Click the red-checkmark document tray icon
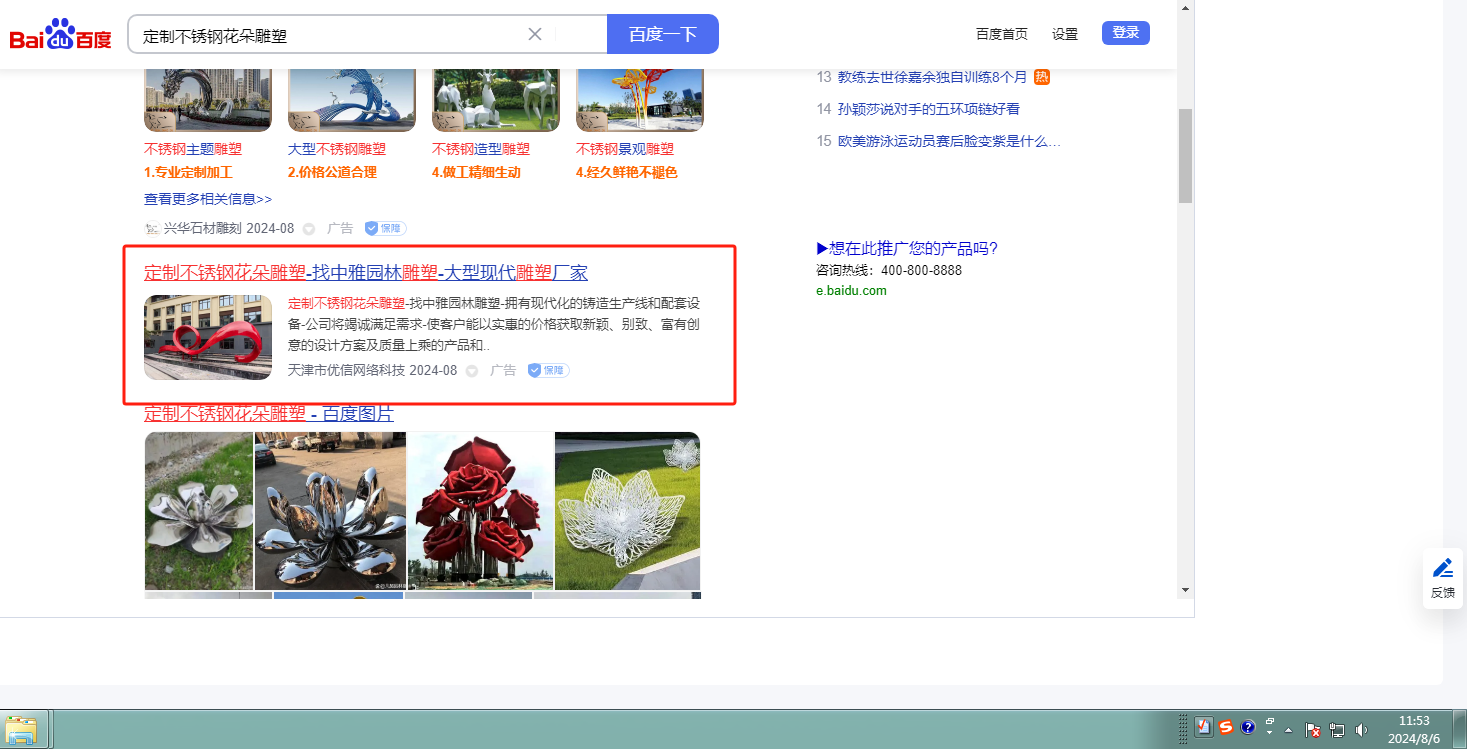 tap(1205, 728)
